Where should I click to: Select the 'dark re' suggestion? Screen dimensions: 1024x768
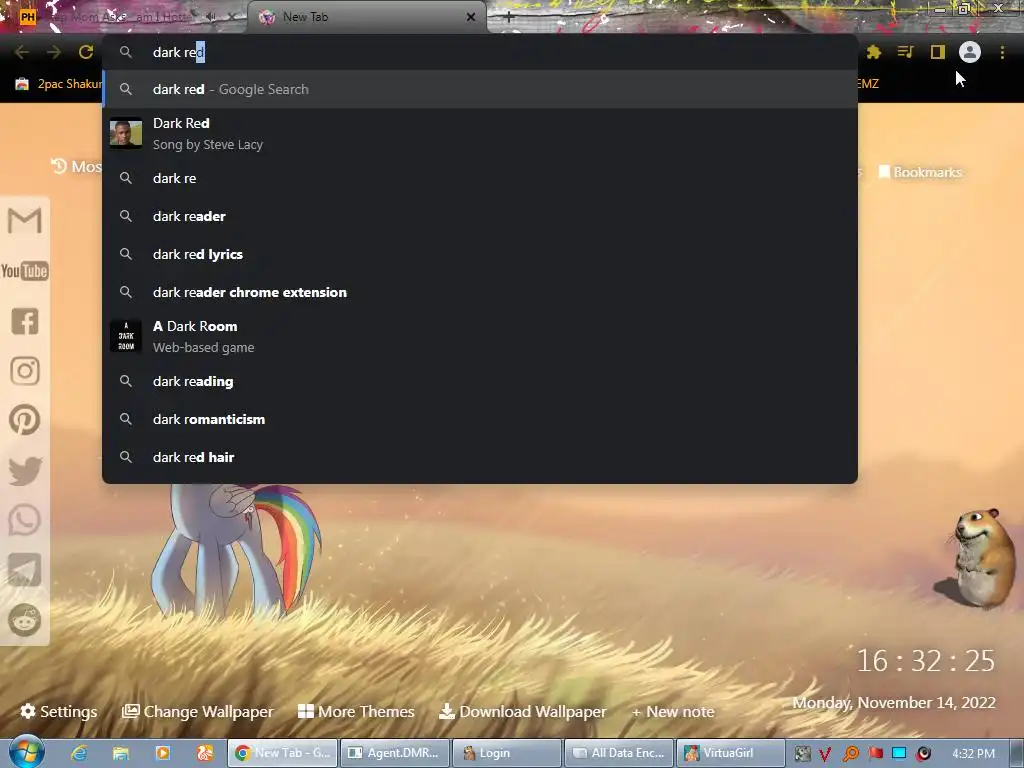(x=480, y=178)
